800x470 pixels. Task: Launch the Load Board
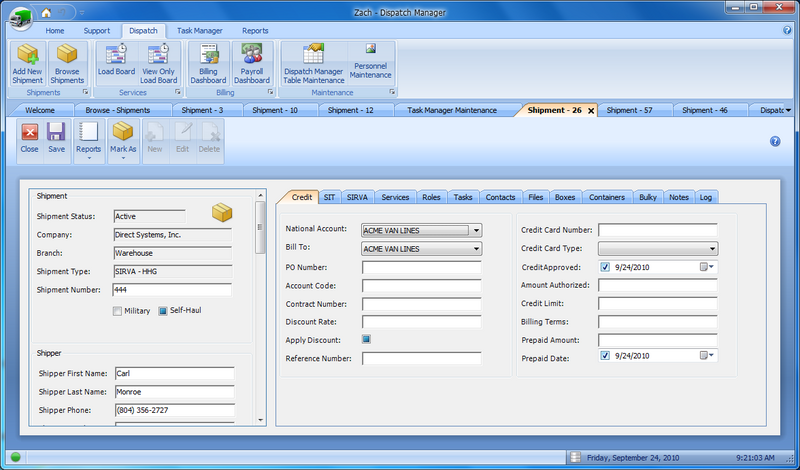click(116, 64)
